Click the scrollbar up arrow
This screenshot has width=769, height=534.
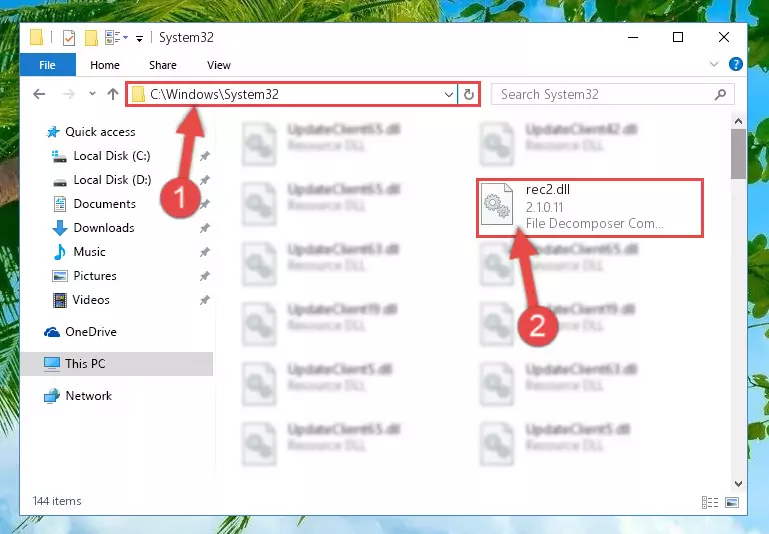tap(738, 121)
